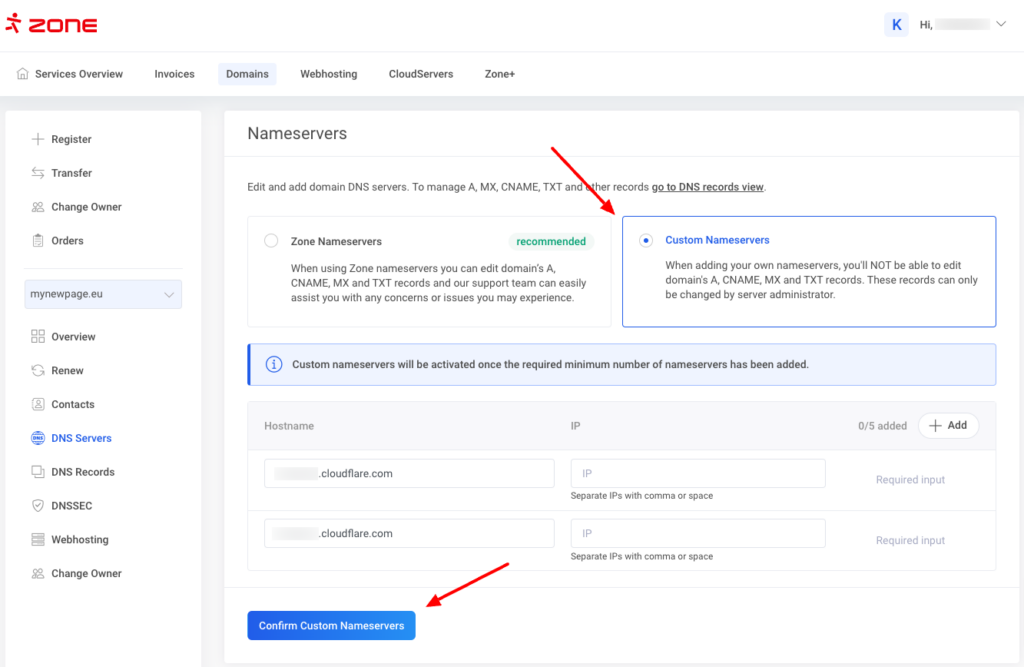Click the first IP input field
Image resolution: width=1024 pixels, height=667 pixels.
[697, 474]
